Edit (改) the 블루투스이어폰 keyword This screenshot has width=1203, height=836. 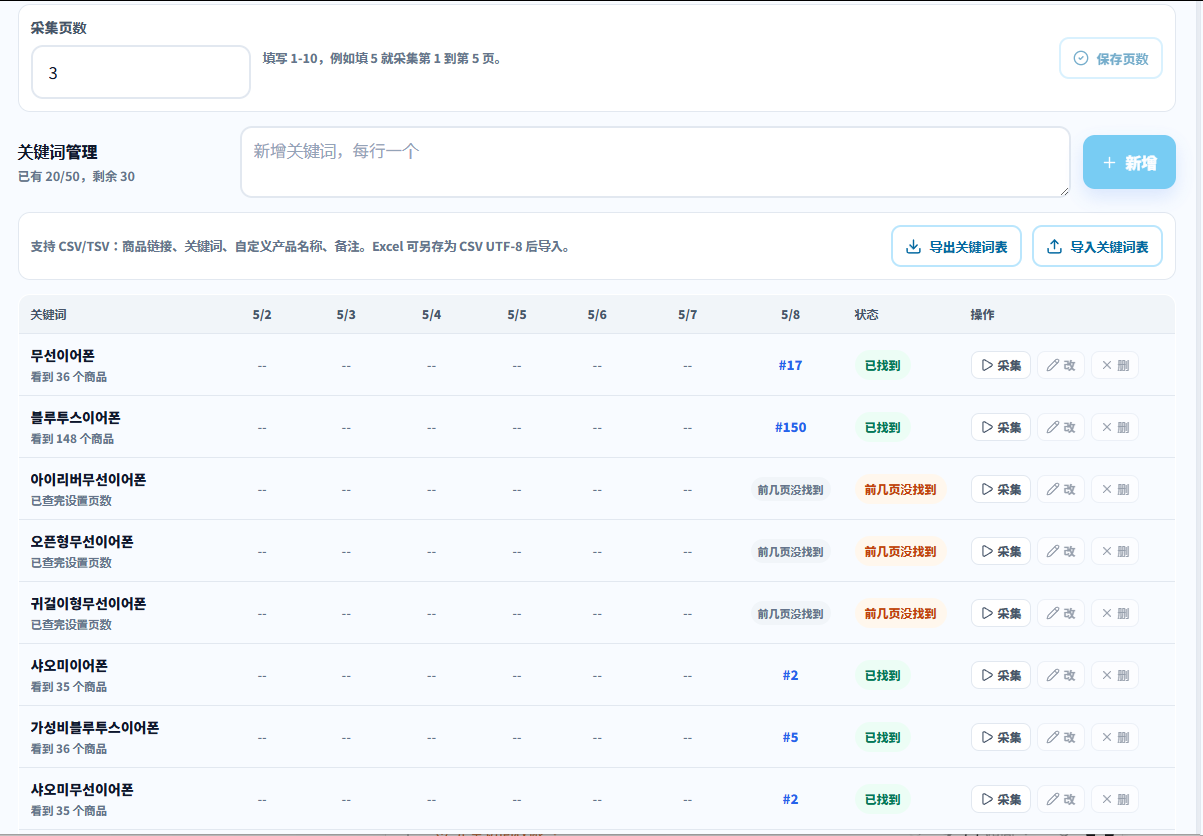pos(1061,427)
